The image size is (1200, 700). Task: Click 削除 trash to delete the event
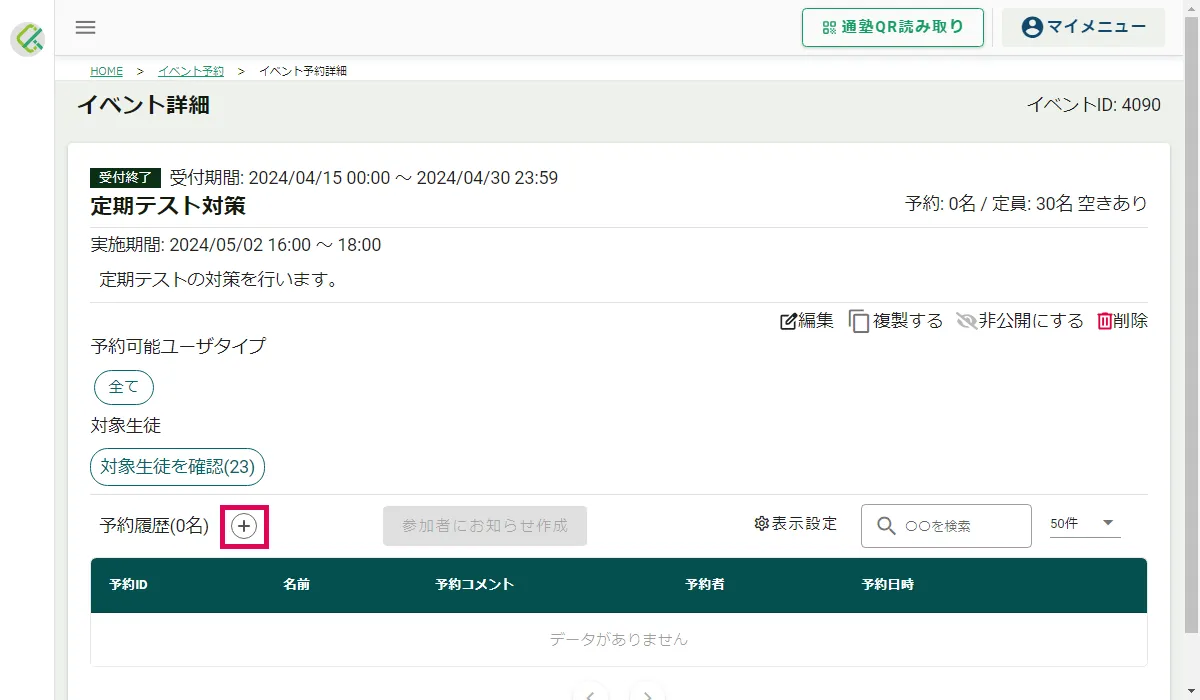coord(1122,321)
